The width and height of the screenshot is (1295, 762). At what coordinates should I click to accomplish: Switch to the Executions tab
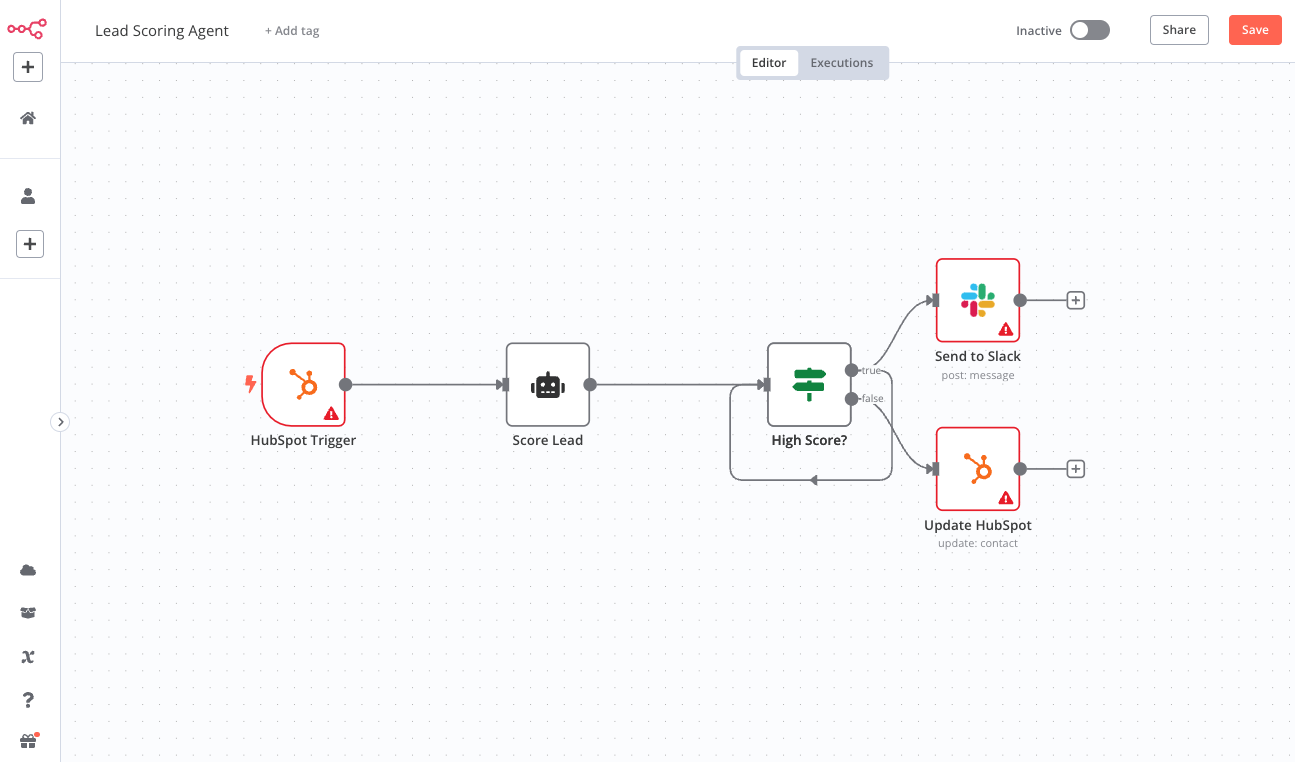(842, 63)
